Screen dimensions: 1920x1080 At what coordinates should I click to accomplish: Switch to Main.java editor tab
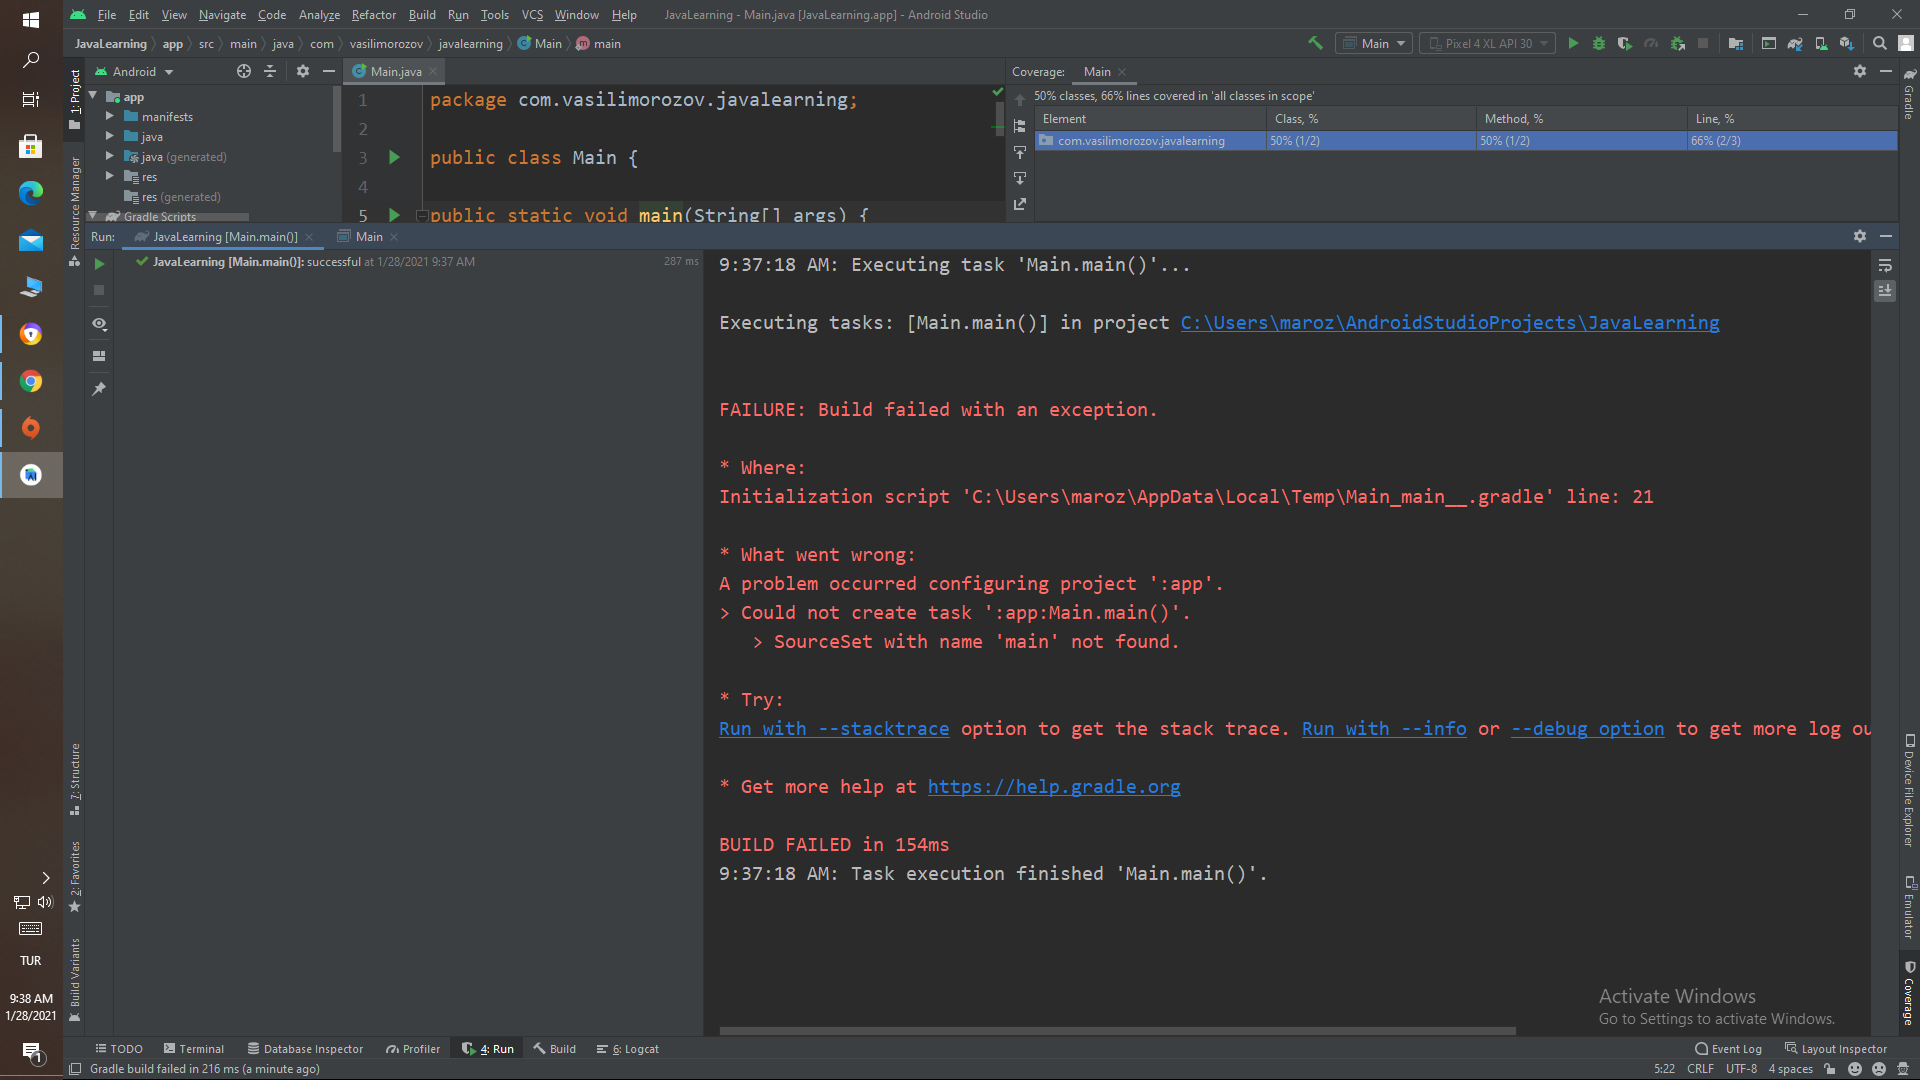(x=395, y=71)
